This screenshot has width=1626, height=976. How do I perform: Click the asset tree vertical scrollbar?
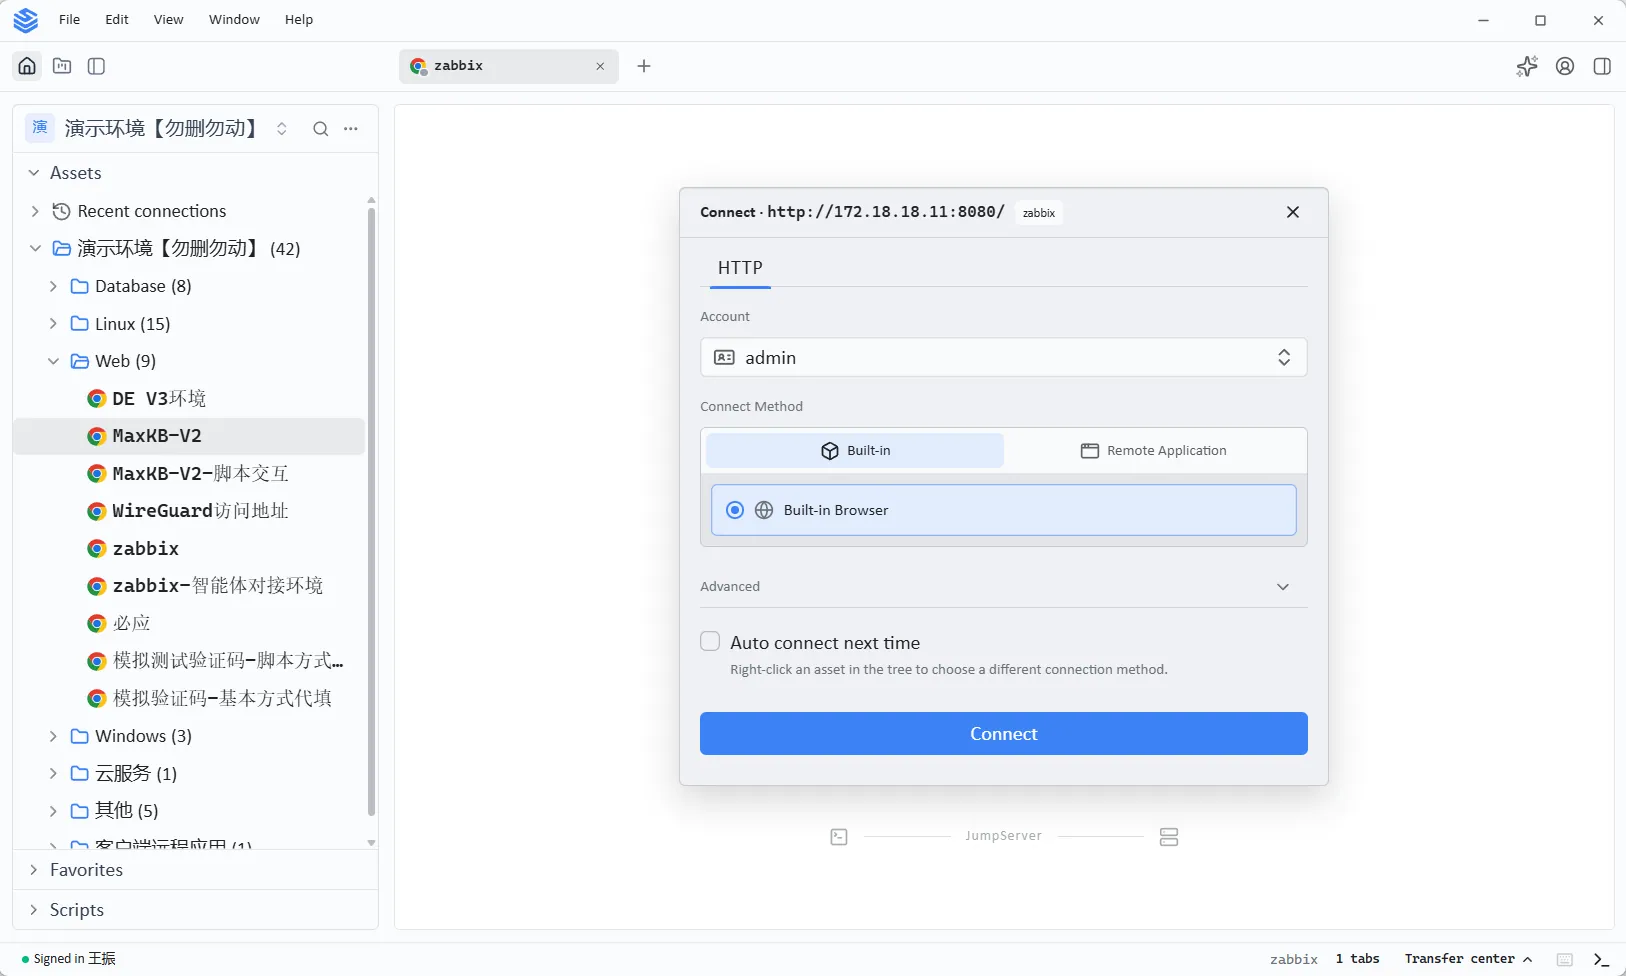coord(371,510)
